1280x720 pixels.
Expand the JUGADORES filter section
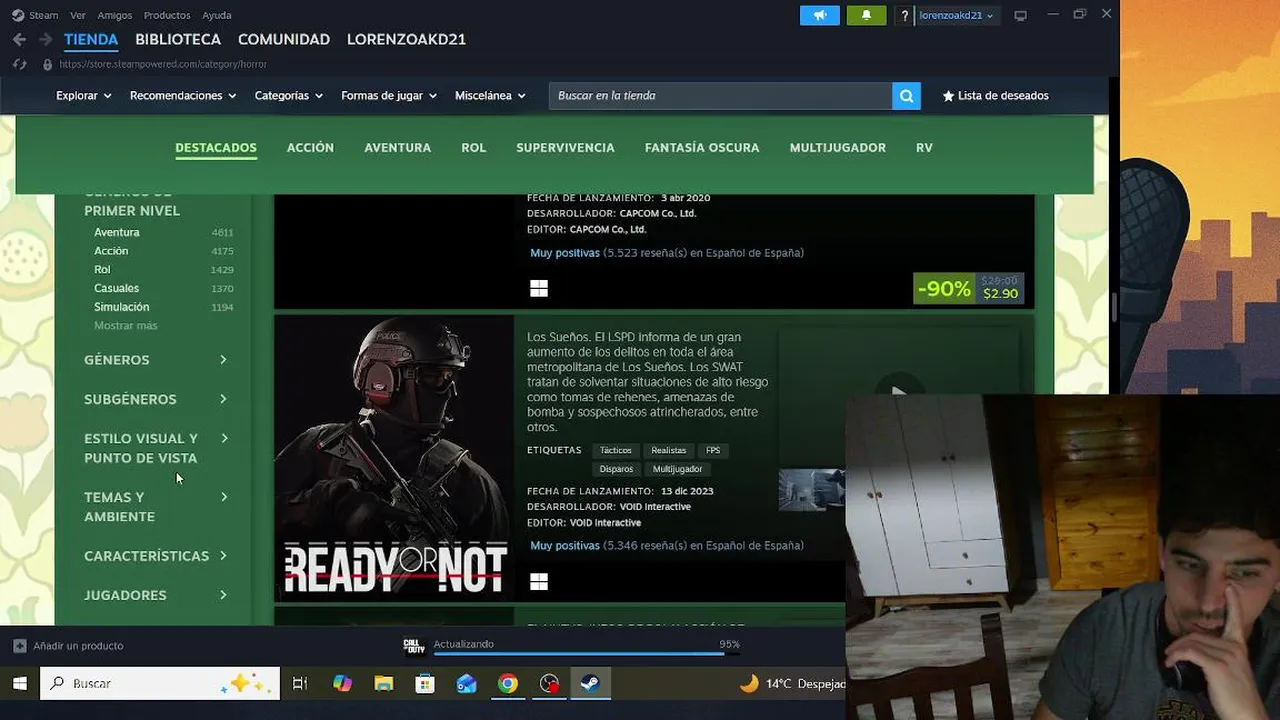(155, 595)
